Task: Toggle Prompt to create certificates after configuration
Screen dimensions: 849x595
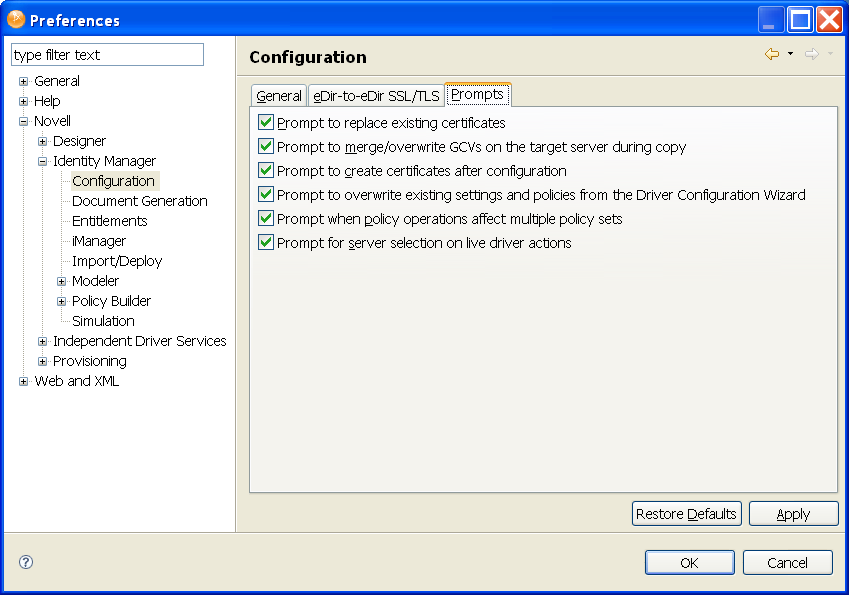Action: click(x=266, y=170)
